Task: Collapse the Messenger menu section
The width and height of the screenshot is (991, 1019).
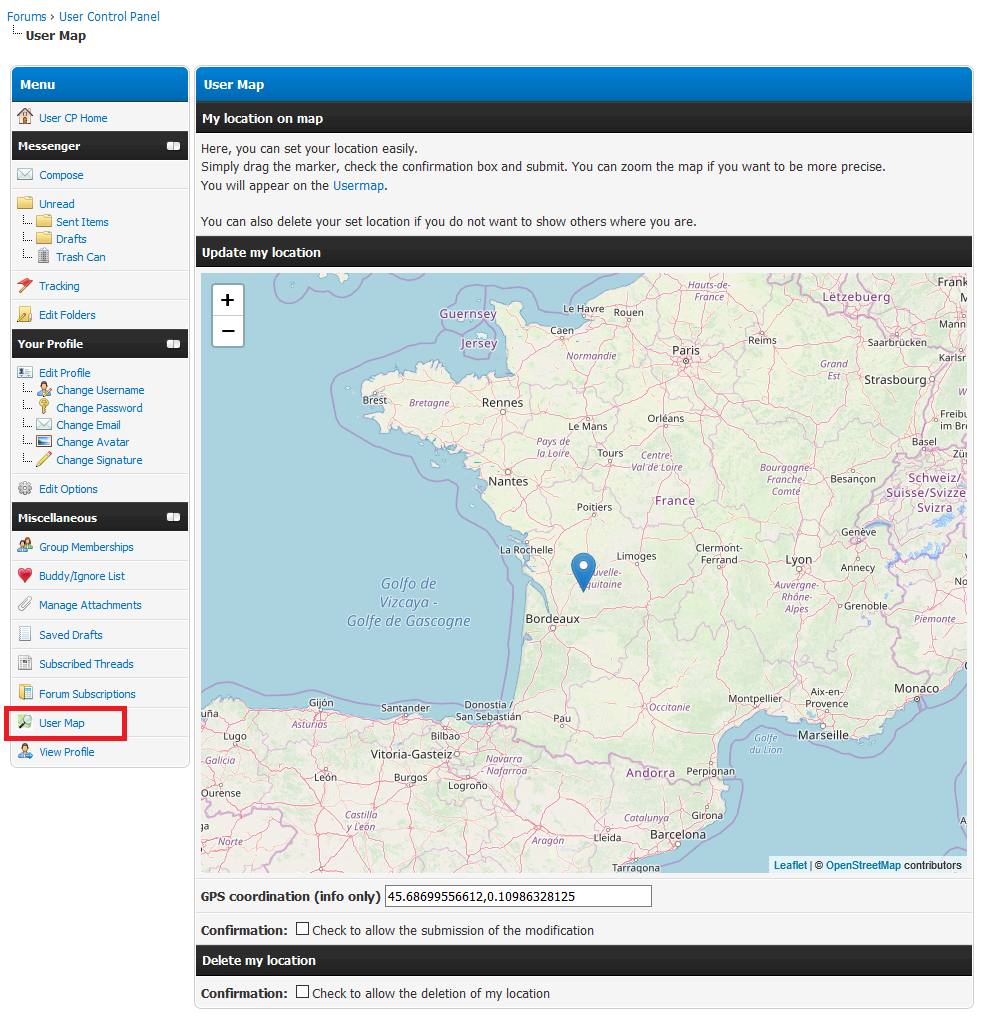Action: [x=173, y=146]
